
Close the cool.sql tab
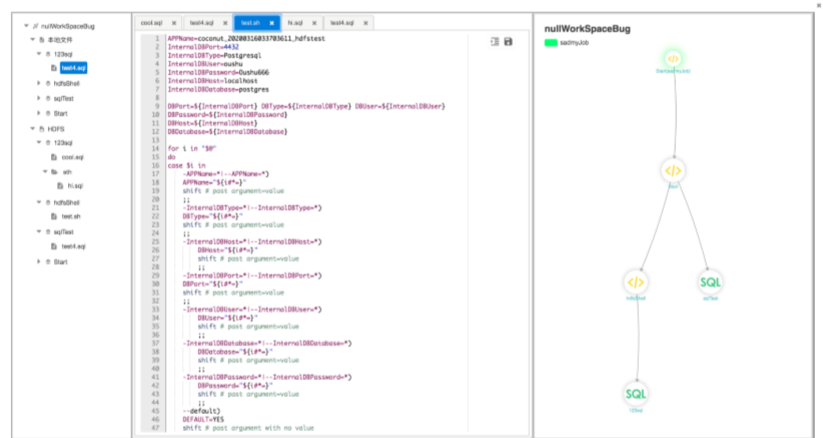174,21
